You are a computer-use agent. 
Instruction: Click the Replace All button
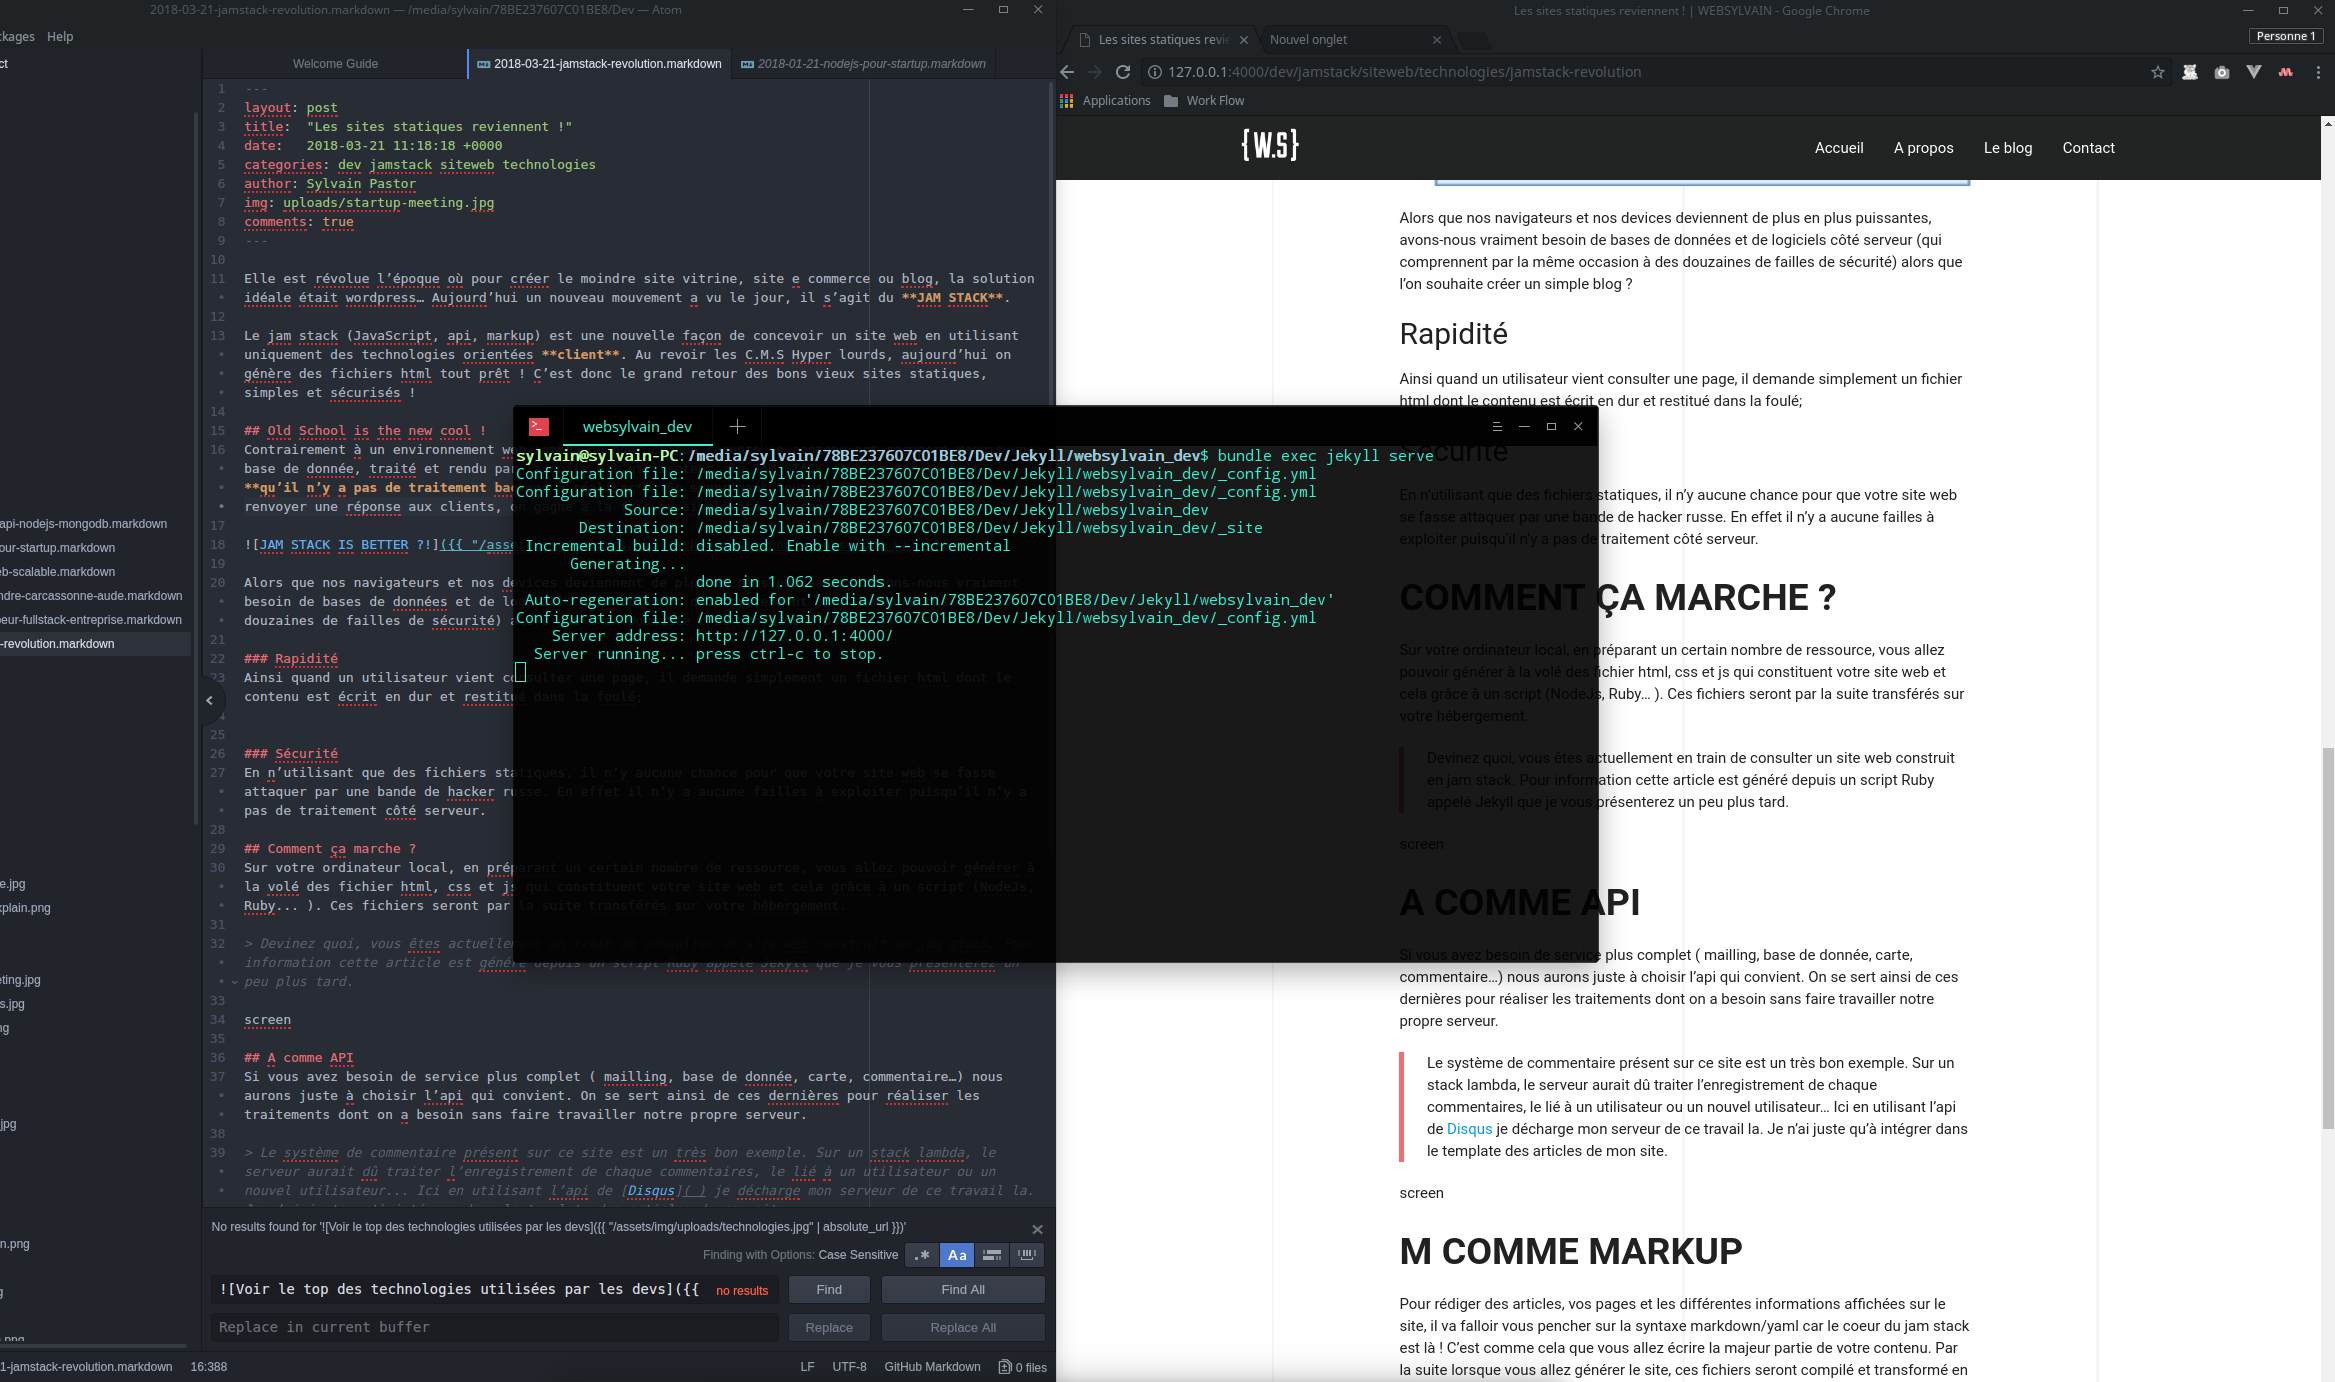click(x=963, y=1327)
